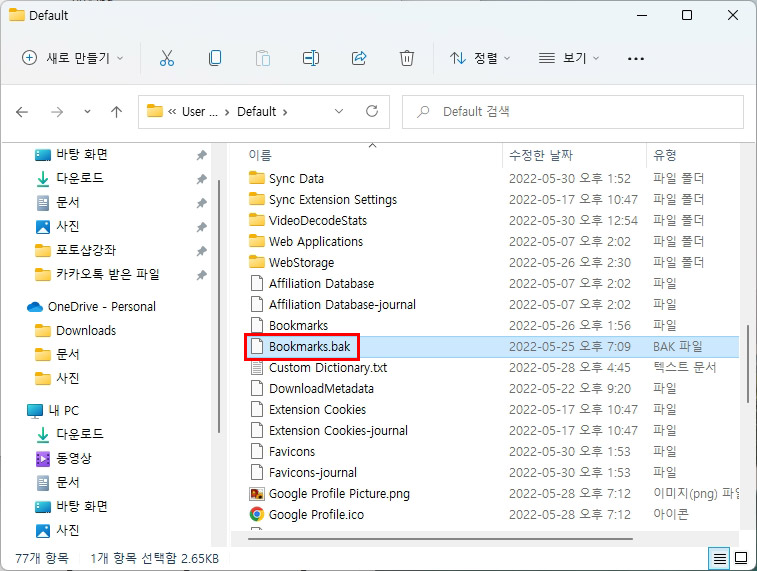Expand hidden path with double chevron

coord(172,112)
